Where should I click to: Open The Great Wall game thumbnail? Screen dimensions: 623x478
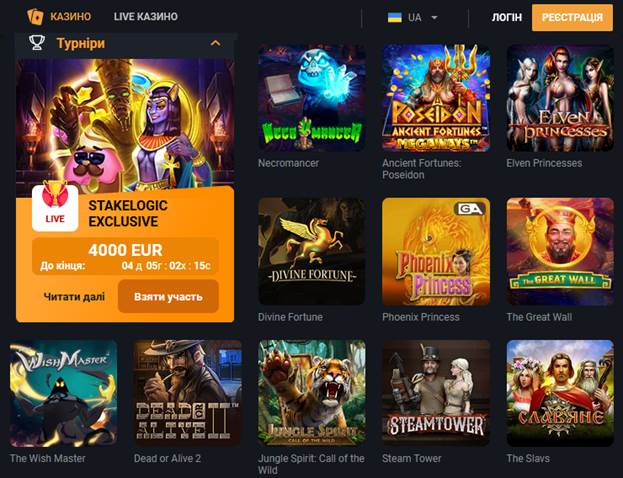[560, 252]
